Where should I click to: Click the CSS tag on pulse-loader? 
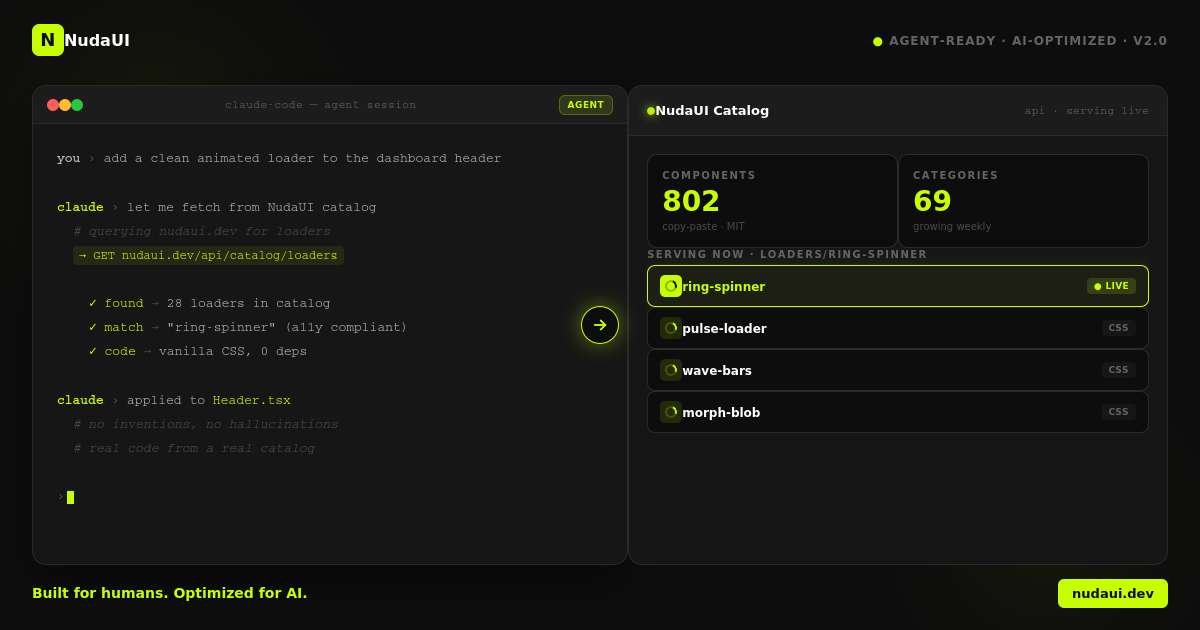tap(1119, 328)
